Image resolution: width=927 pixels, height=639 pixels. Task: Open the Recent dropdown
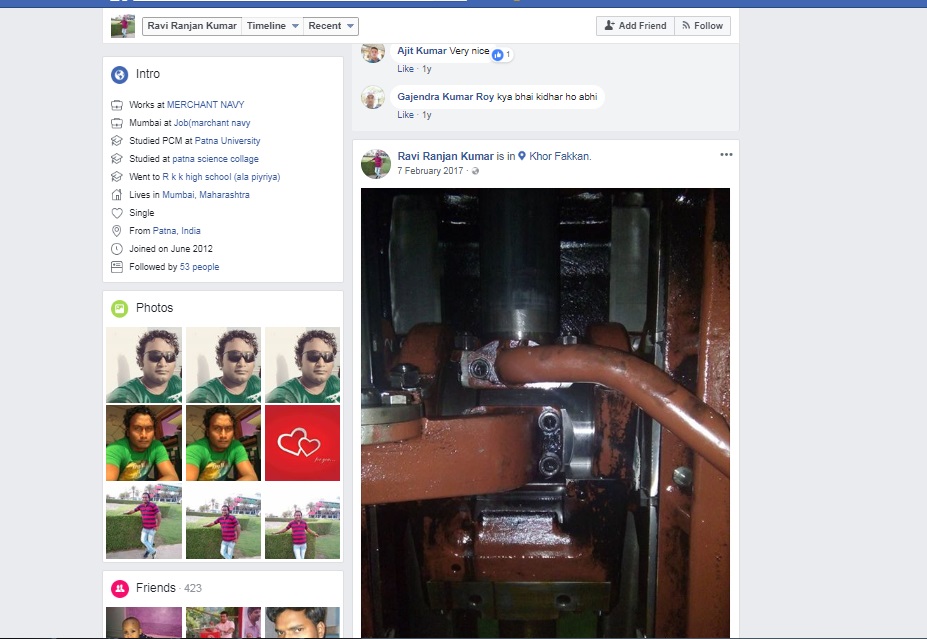(x=331, y=26)
